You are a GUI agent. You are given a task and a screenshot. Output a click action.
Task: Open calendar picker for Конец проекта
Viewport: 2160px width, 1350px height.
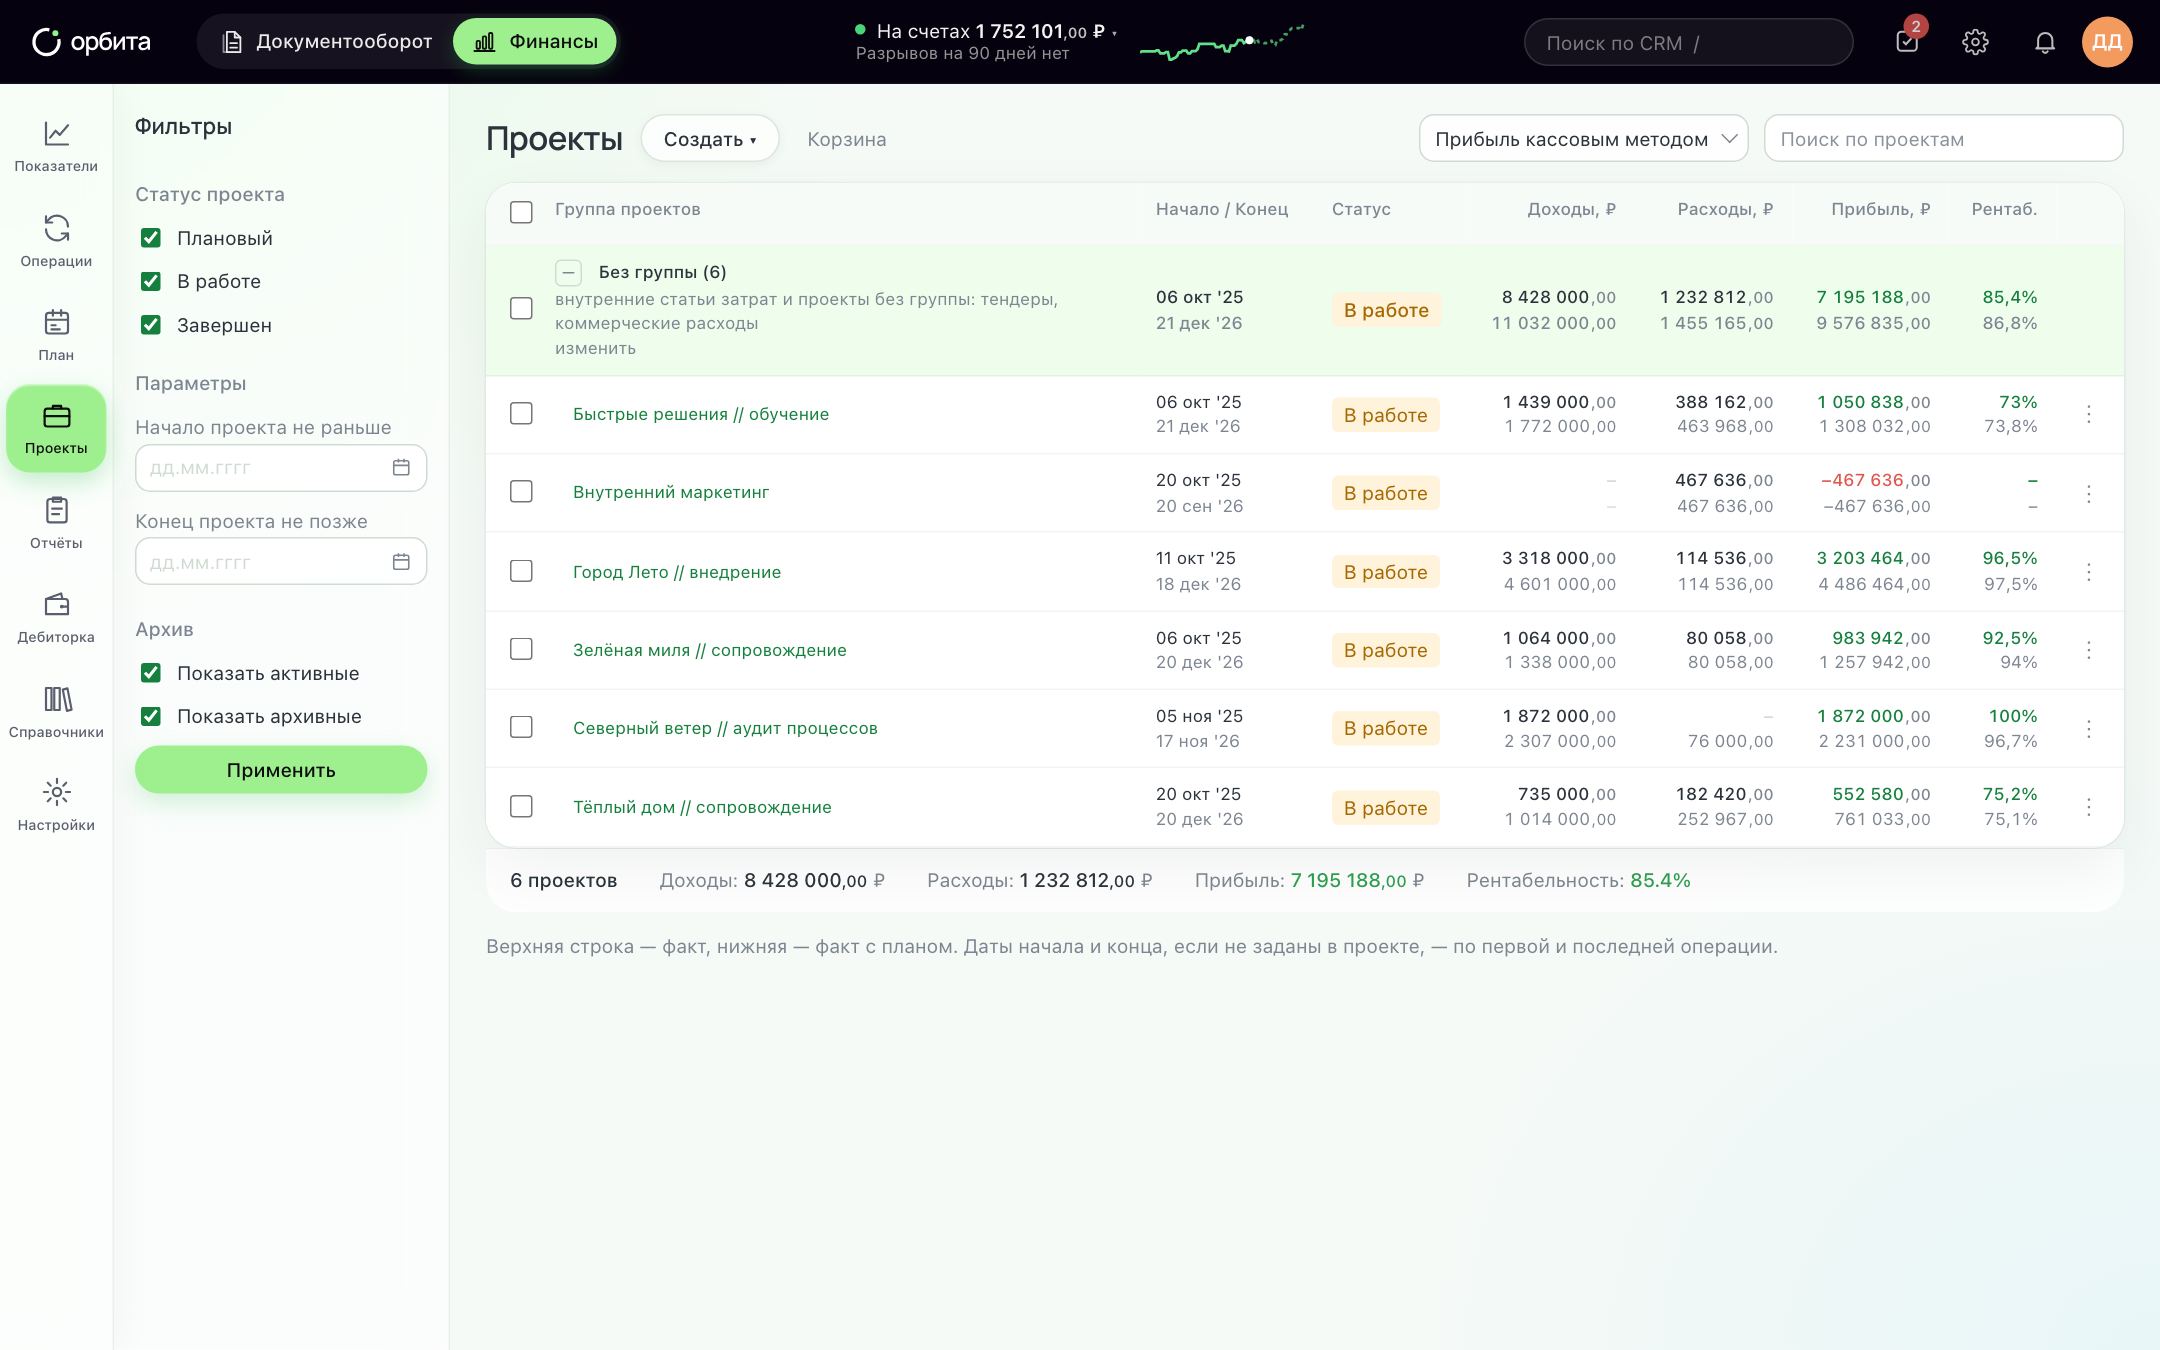point(401,562)
